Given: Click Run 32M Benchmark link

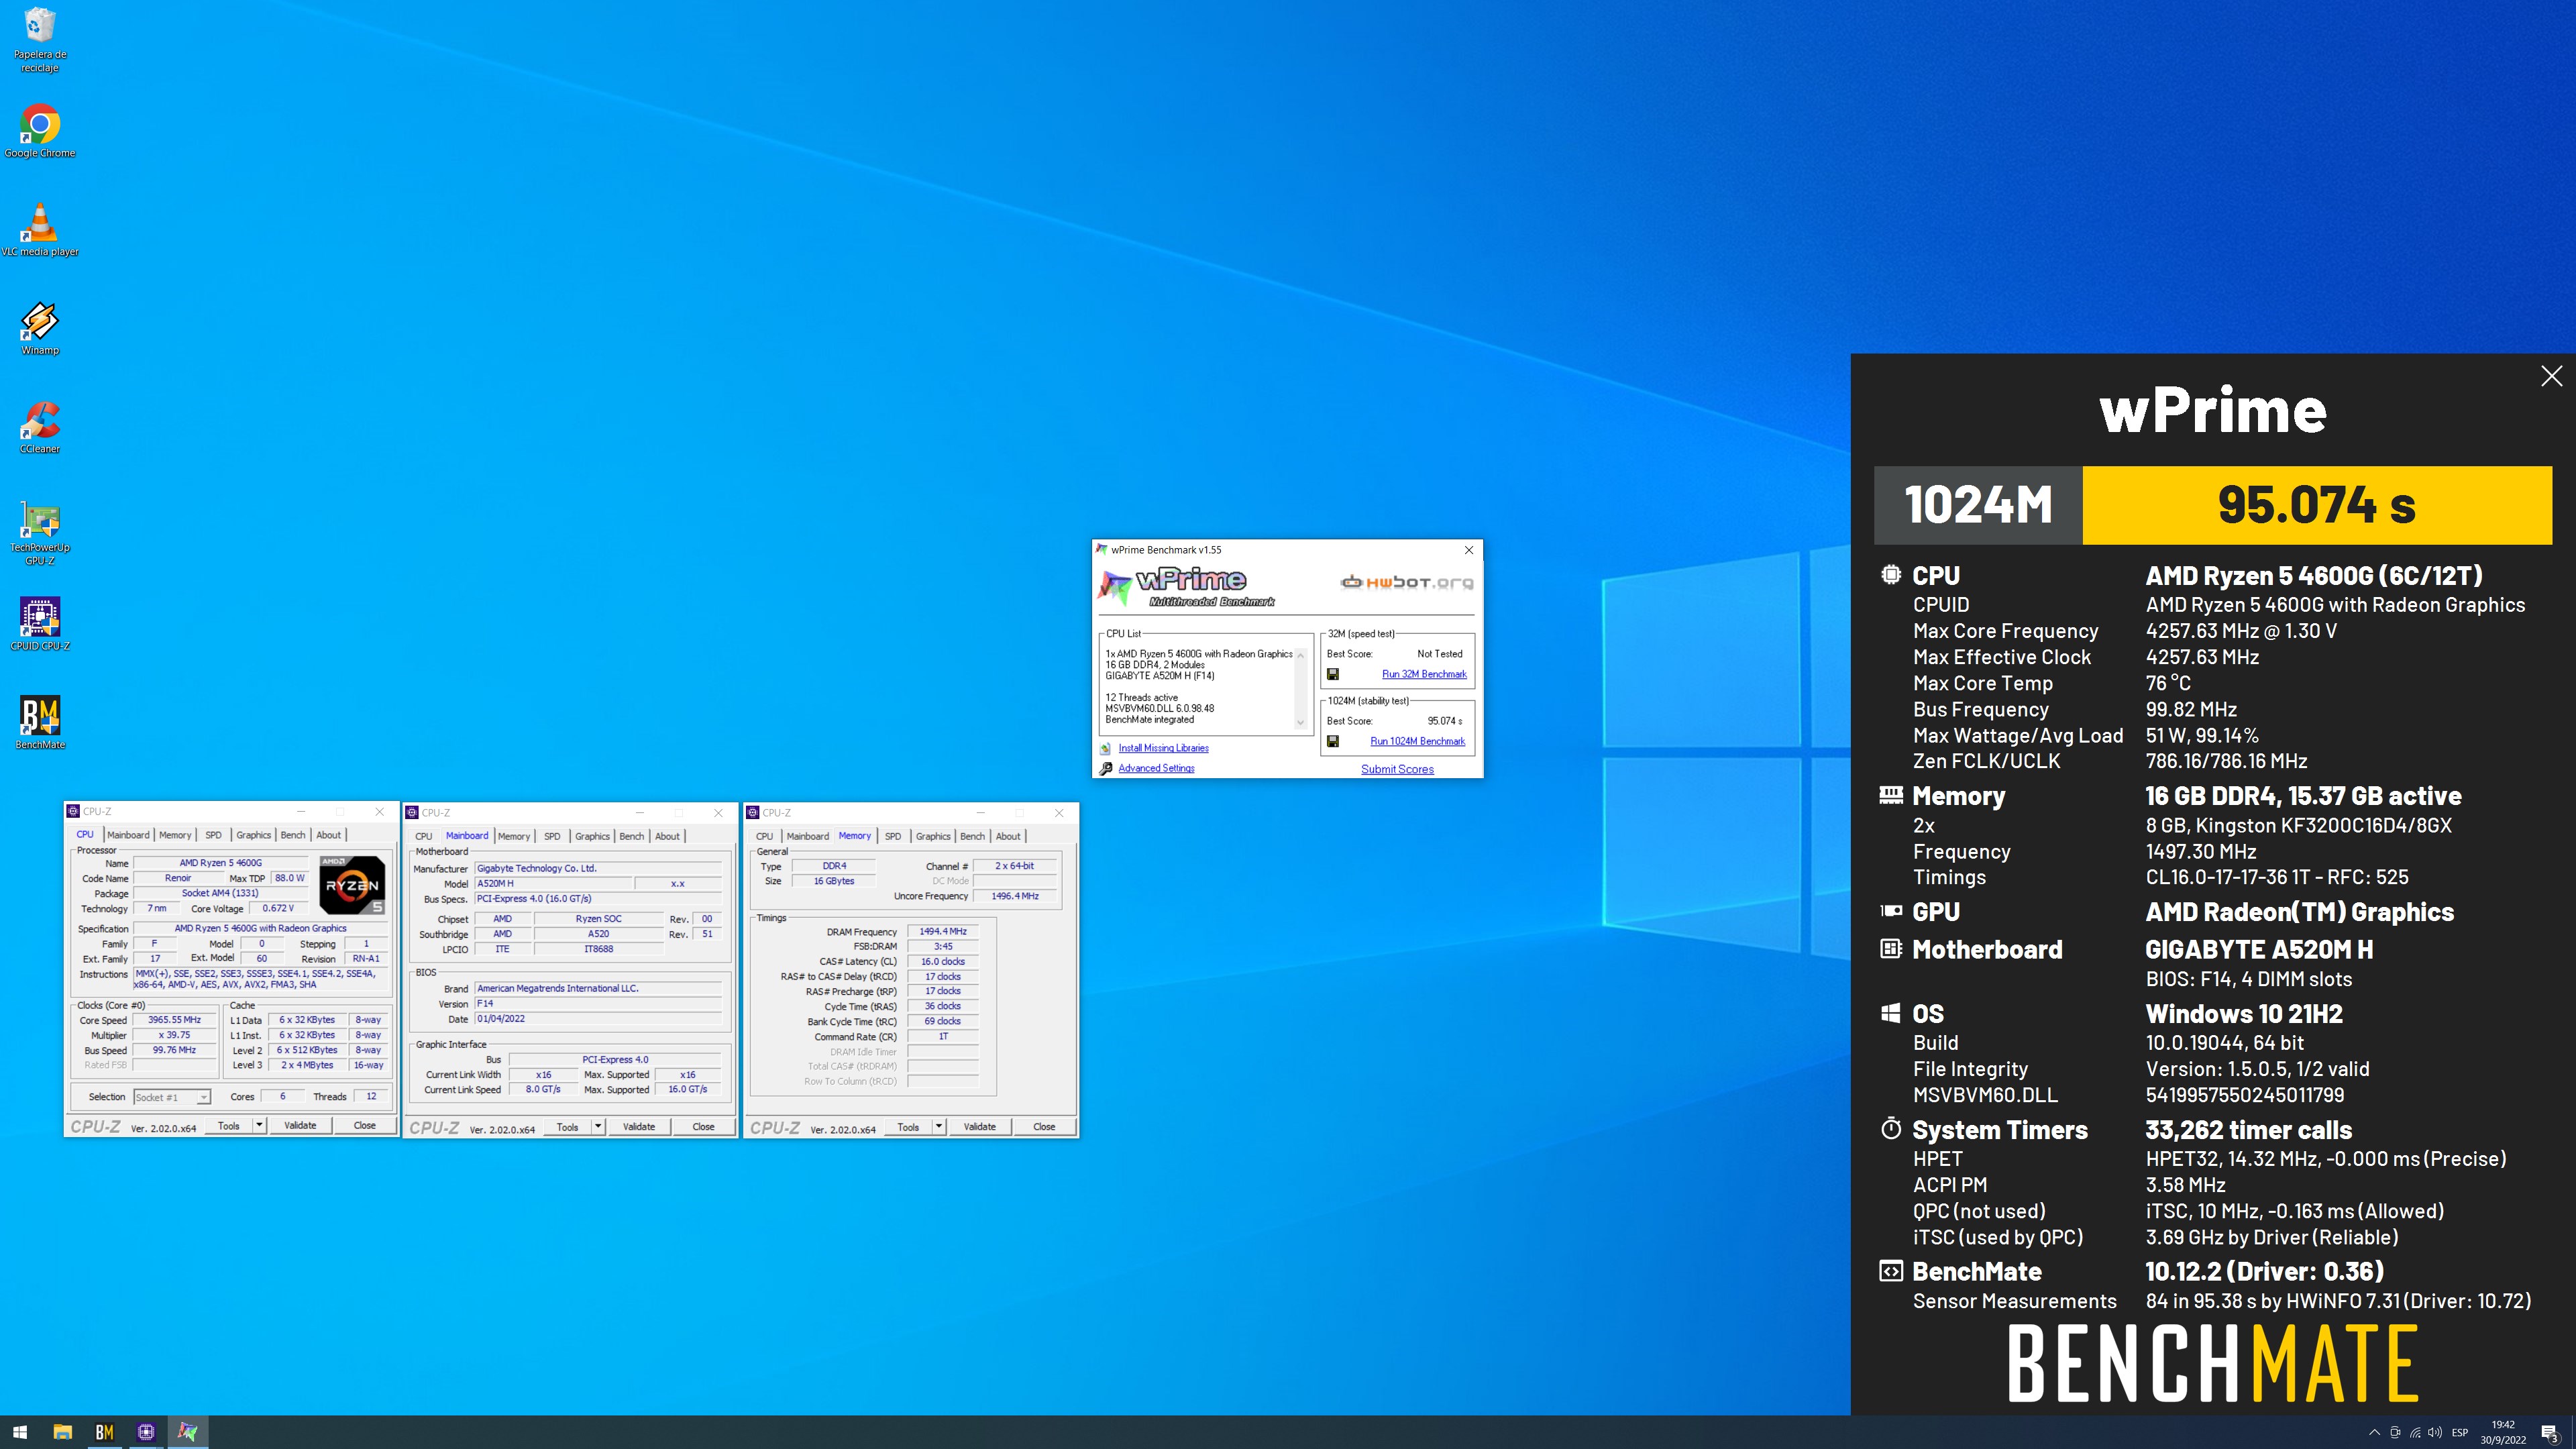Looking at the screenshot, I should 1424,674.
